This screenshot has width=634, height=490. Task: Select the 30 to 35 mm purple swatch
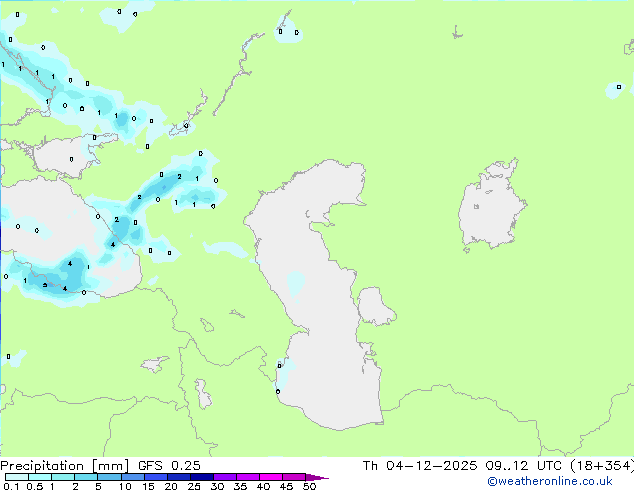tap(225, 477)
